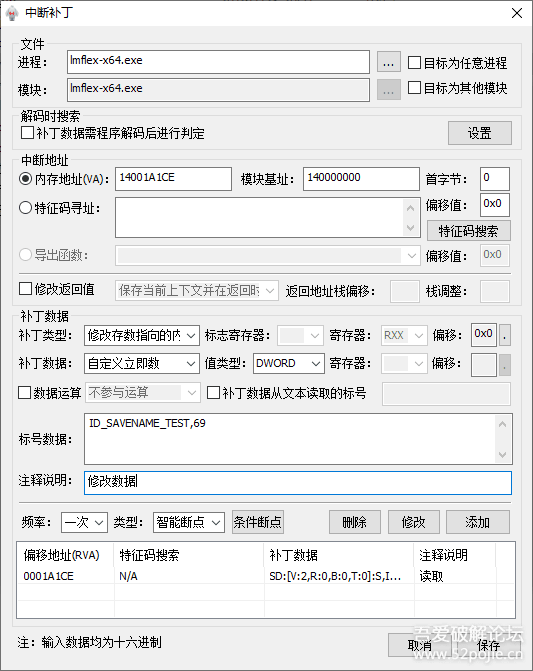Click the 进程 browse button
This screenshot has width=533, height=671.
[388, 62]
